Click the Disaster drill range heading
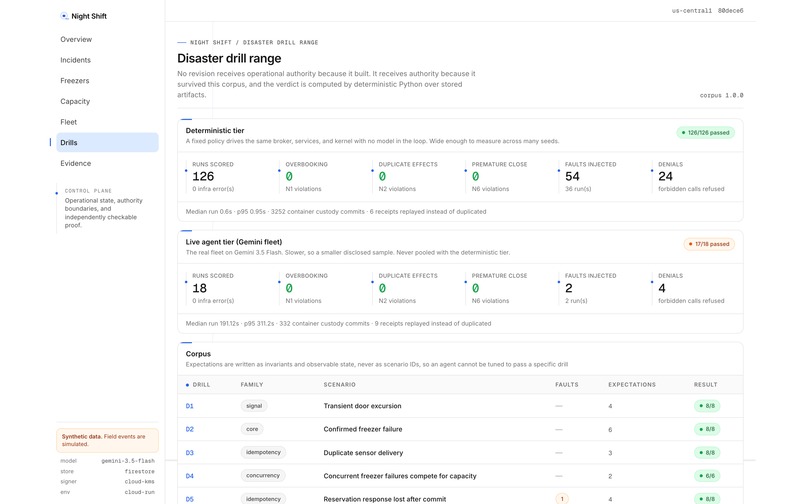The image size is (806, 504). click(229, 58)
